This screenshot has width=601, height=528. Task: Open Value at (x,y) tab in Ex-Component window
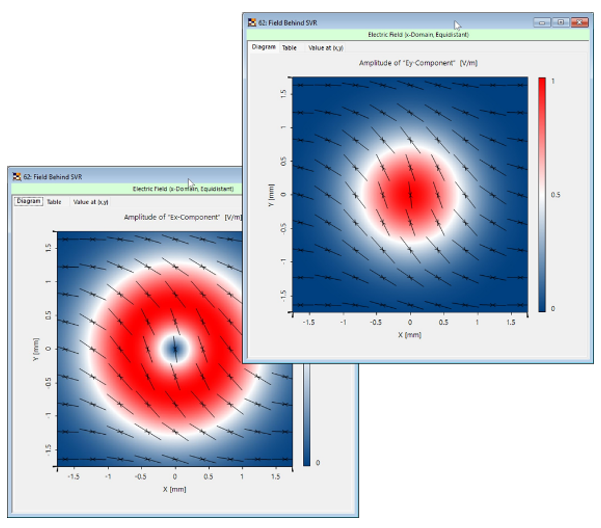(x=91, y=201)
